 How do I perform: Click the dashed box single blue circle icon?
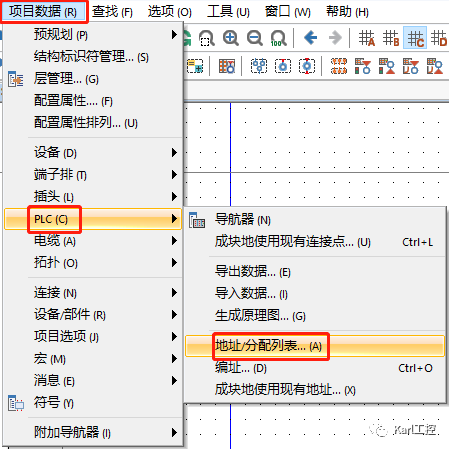pos(283,66)
